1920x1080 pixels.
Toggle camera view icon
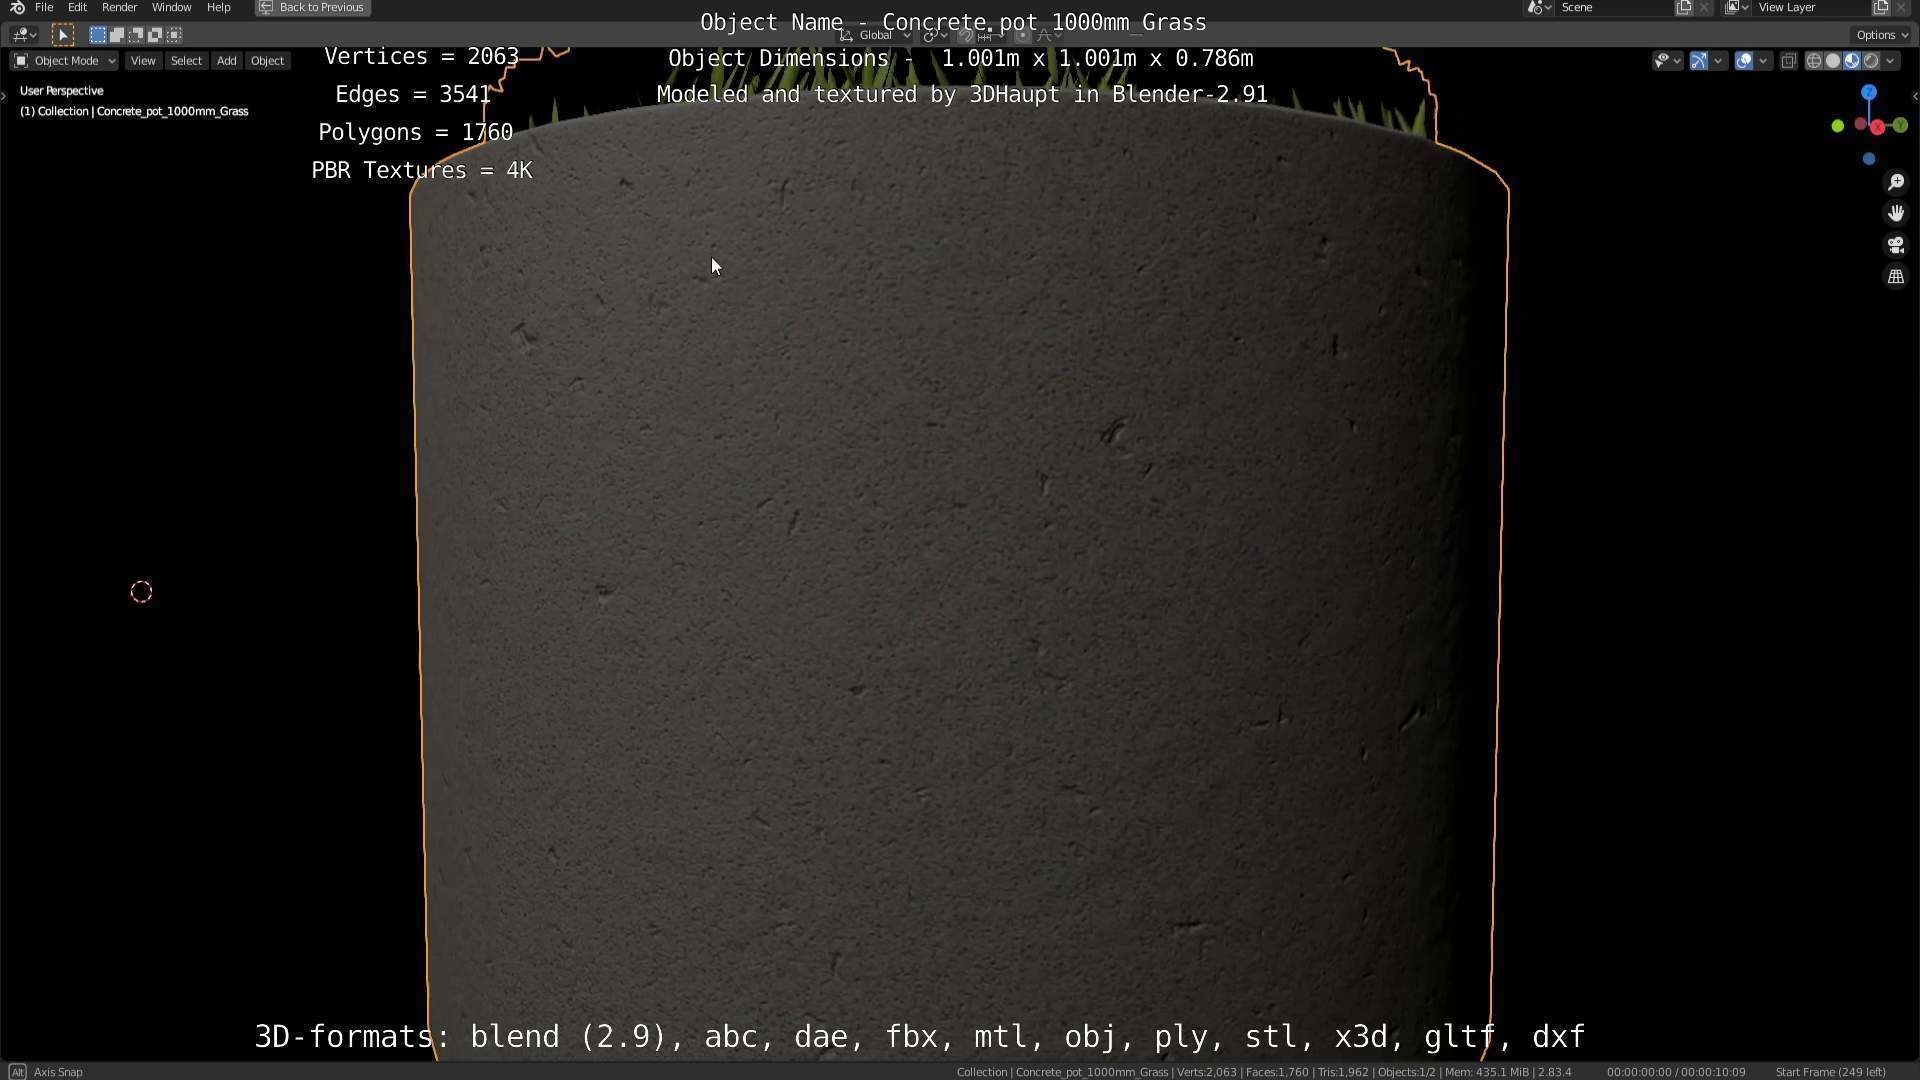pos(1895,245)
